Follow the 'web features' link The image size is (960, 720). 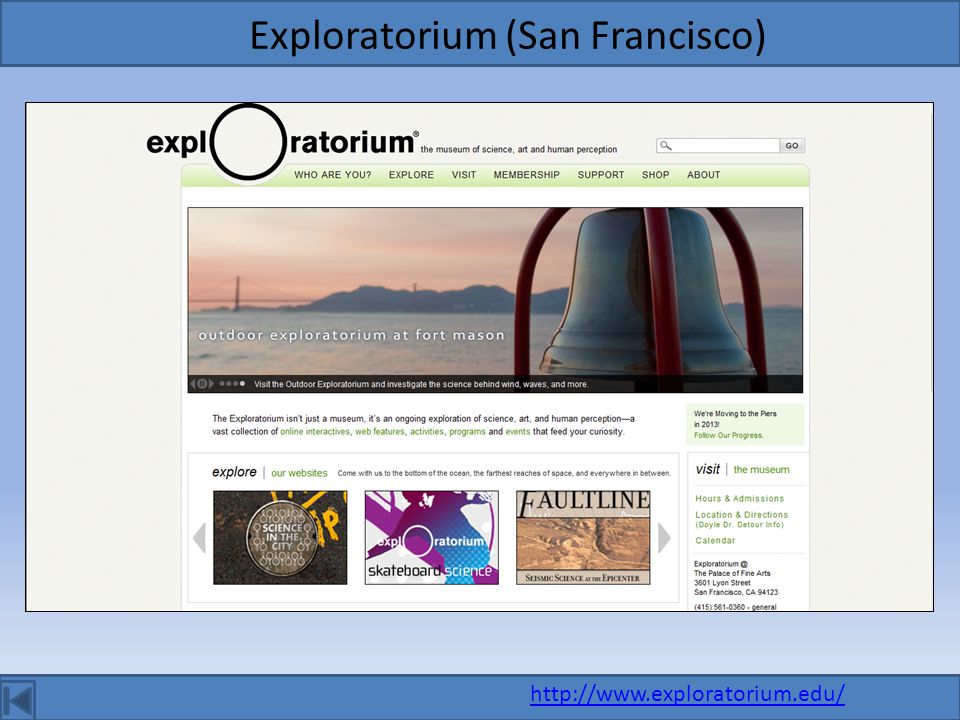[x=380, y=432]
